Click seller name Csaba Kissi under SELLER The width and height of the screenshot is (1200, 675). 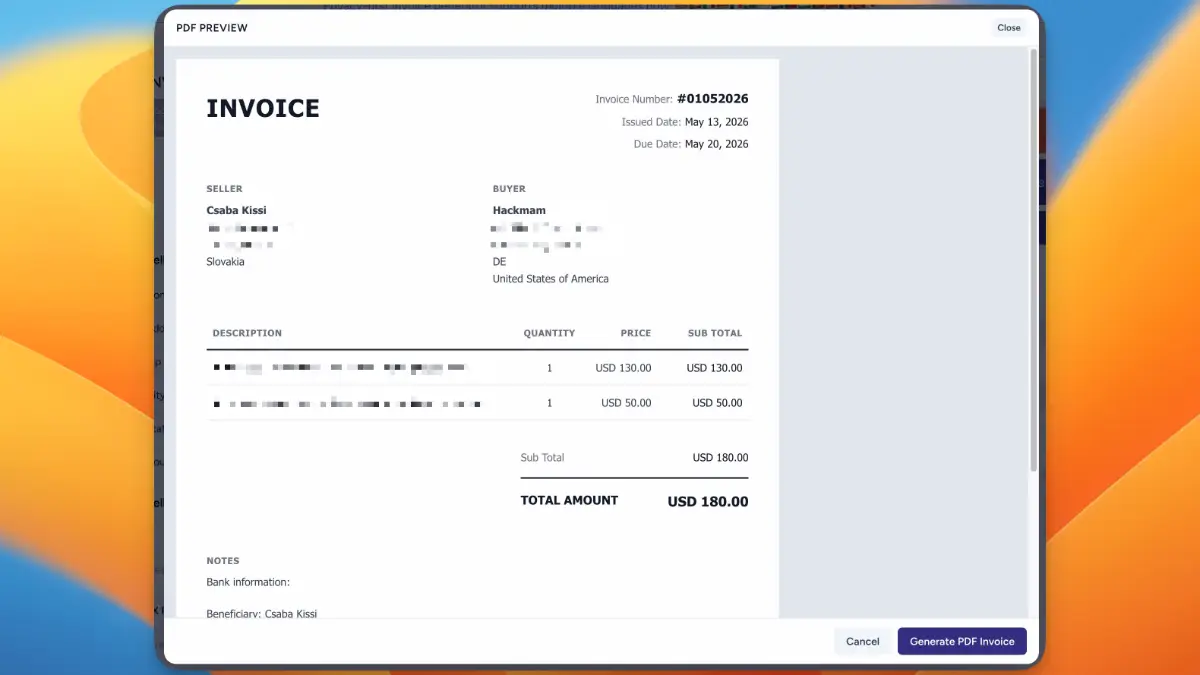click(236, 210)
